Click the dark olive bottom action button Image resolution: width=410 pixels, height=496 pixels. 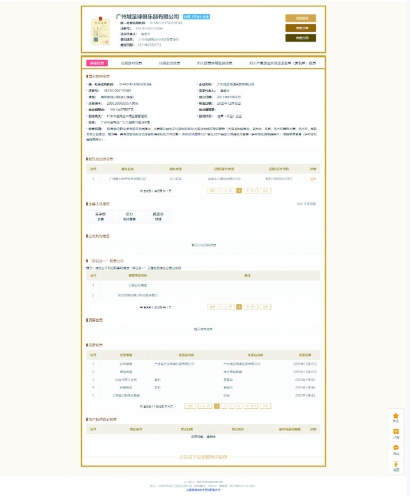click(x=301, y=38)
